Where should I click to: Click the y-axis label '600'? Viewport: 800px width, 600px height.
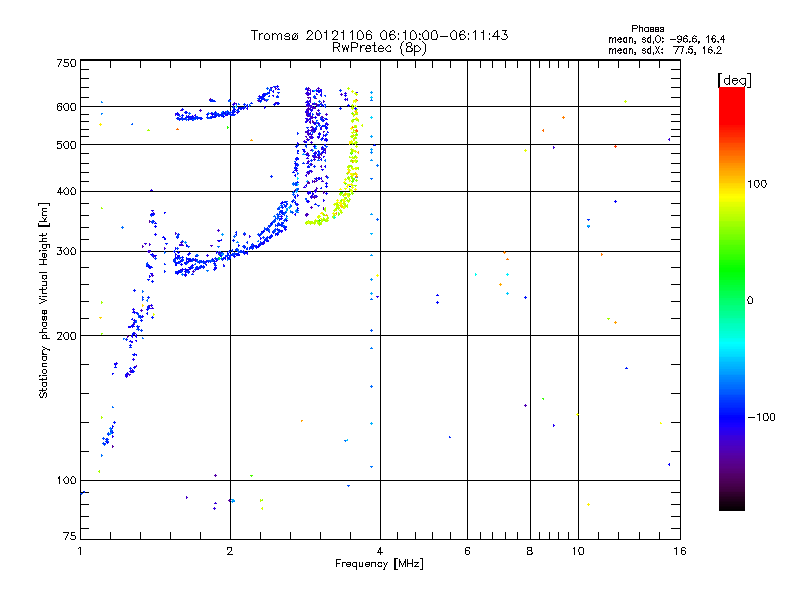pos(66,107)
